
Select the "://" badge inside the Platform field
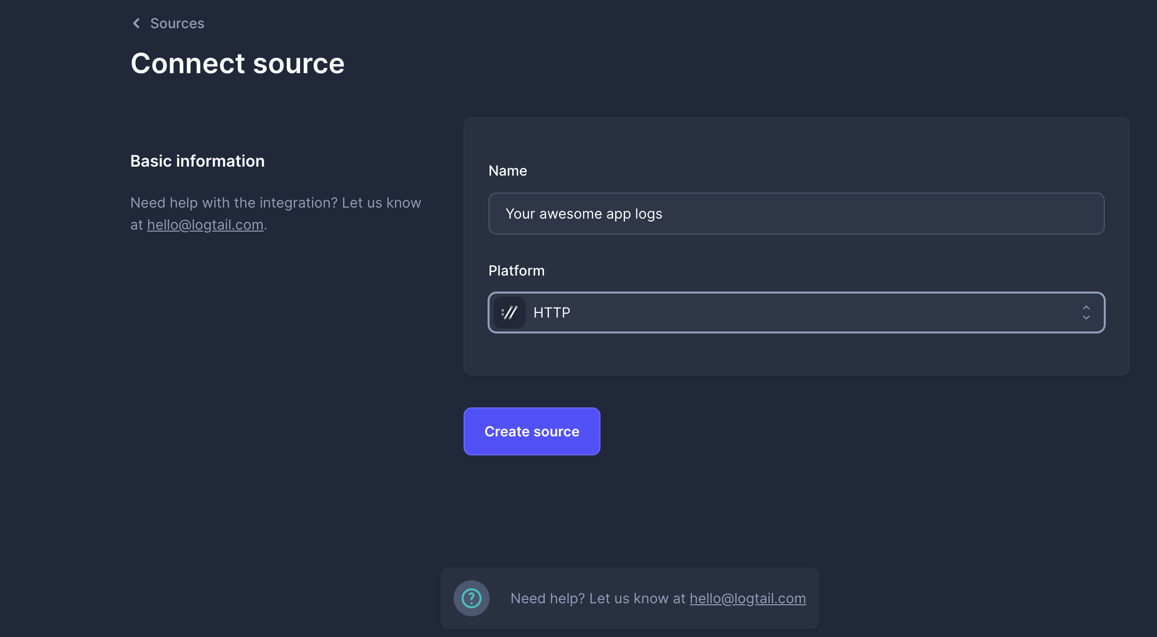(x=509, y=312)
